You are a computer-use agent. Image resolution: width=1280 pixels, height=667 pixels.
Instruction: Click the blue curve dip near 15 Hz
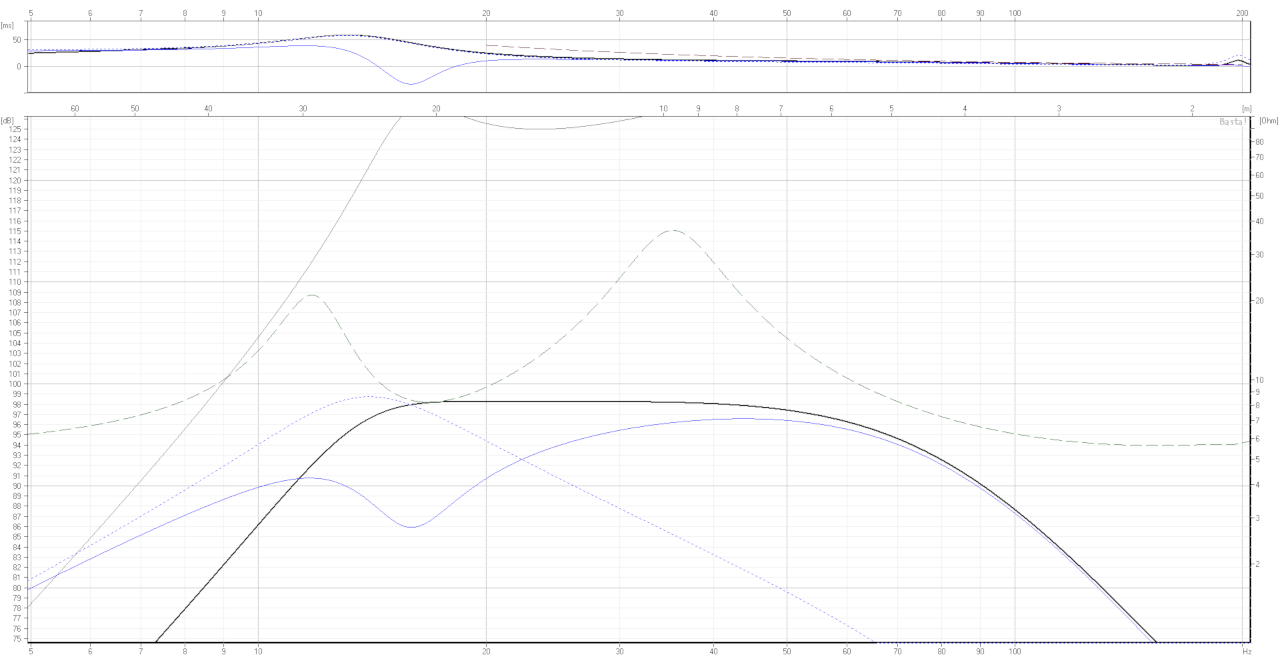[410, 525]
